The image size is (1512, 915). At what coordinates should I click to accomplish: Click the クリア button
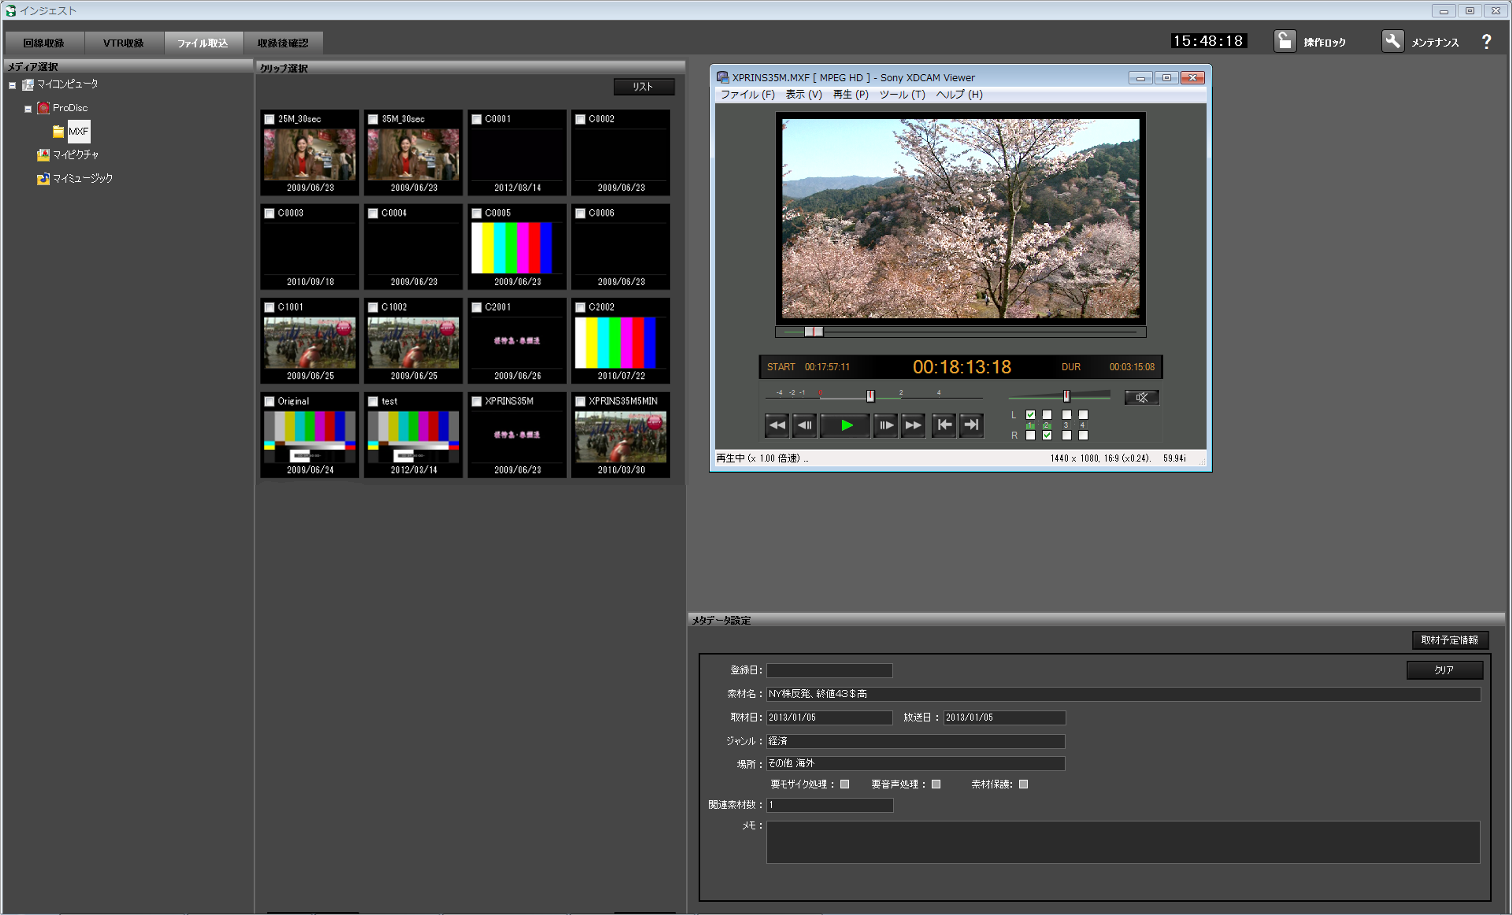[1444, 670]
